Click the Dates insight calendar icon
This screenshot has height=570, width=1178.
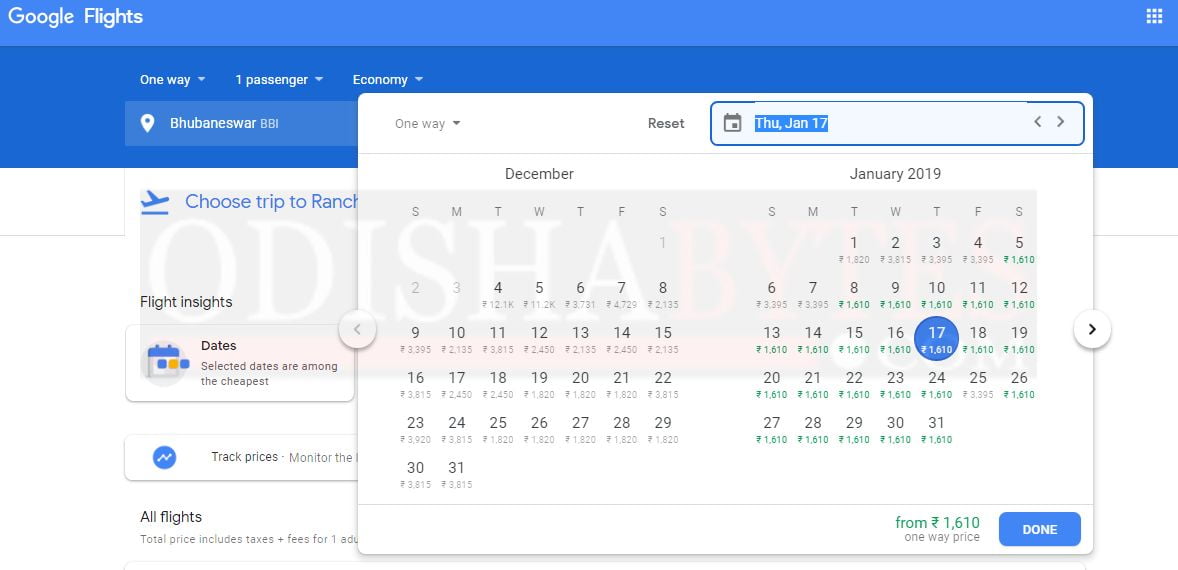(166, 362)
